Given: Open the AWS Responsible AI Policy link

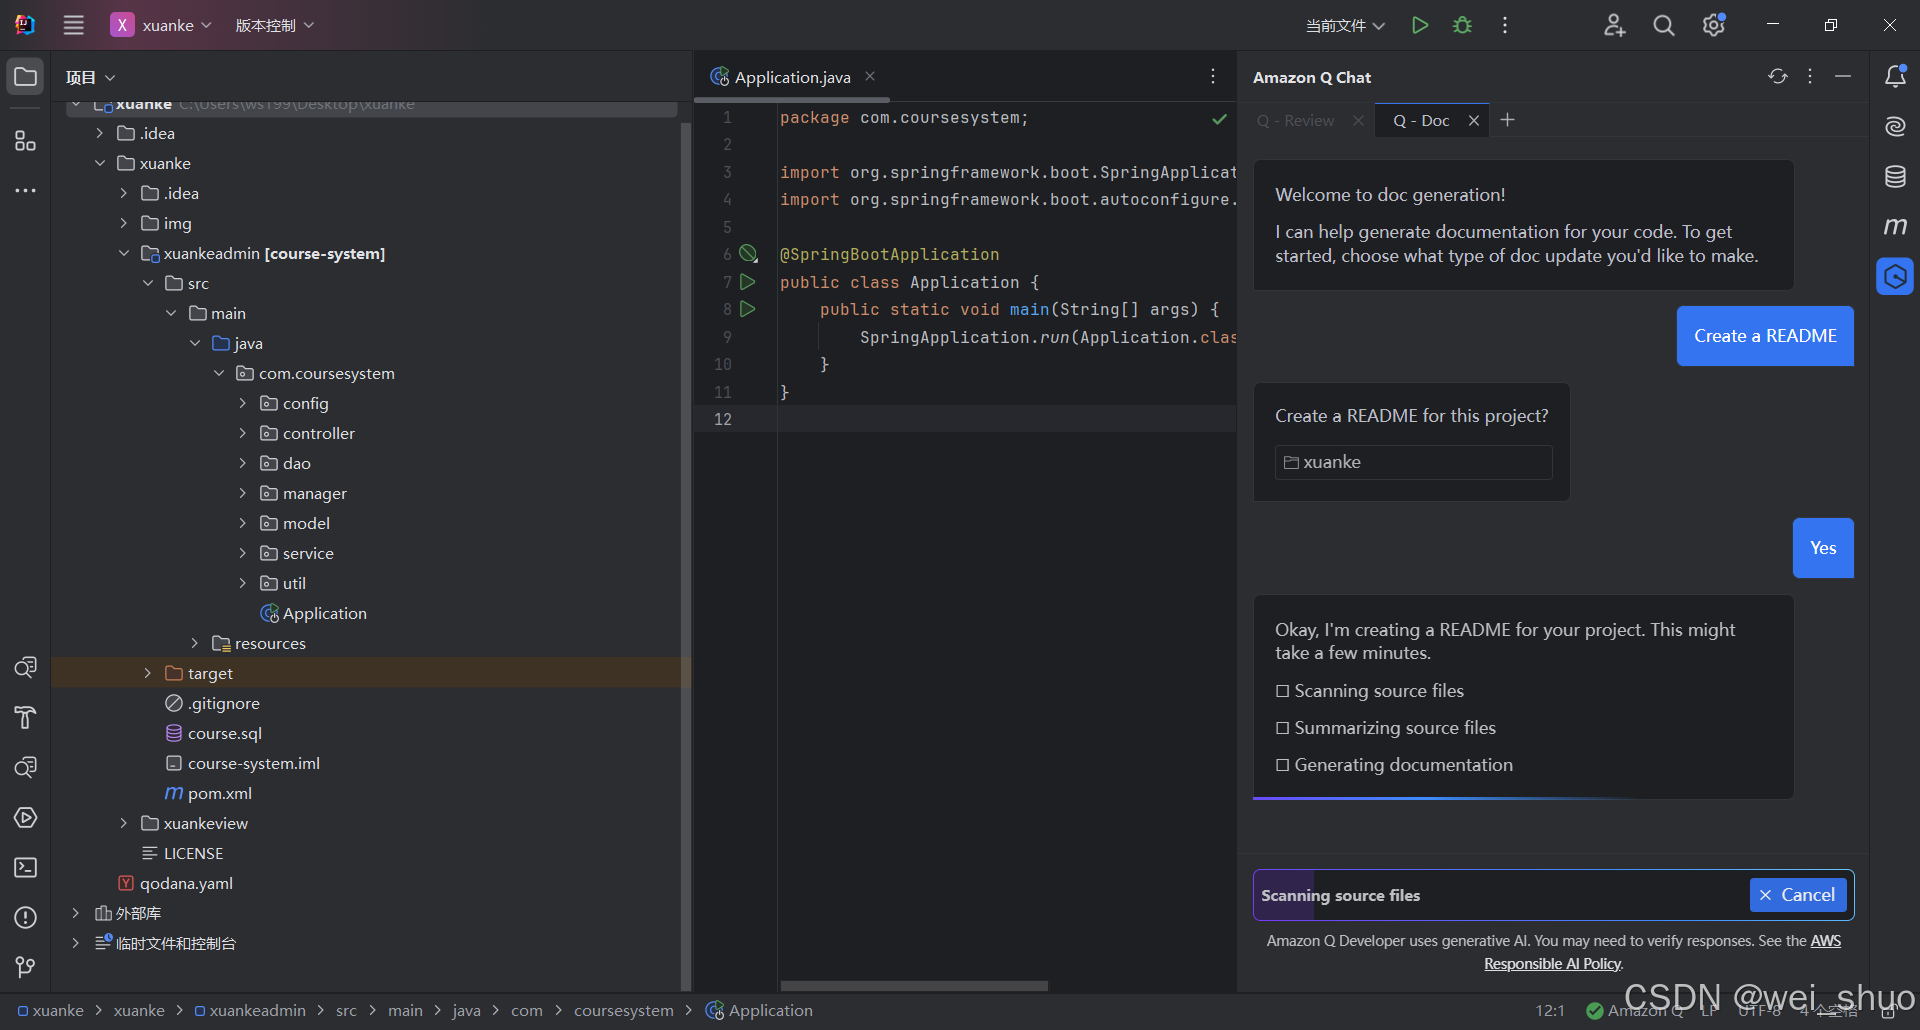Looking at the screenshot, I should (1662, 952).
